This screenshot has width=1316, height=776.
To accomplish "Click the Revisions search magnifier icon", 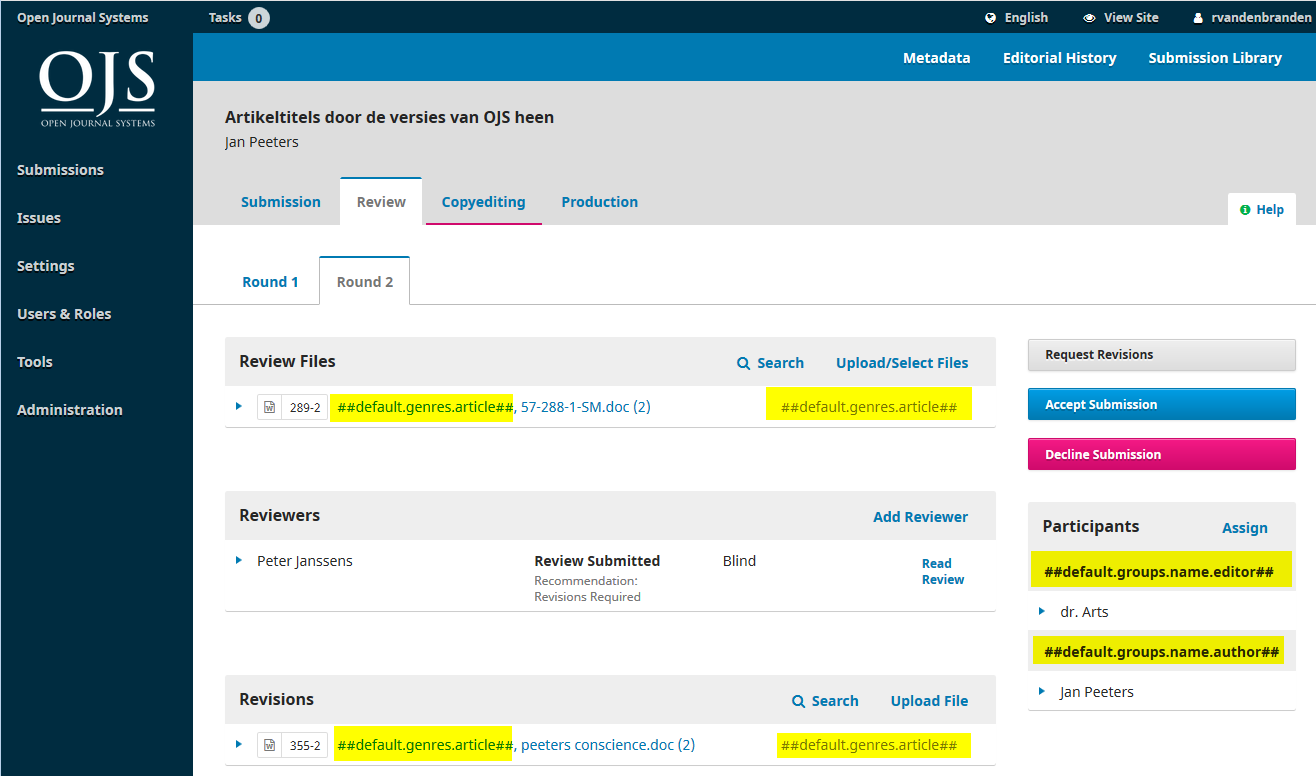I will click(798, 702).
